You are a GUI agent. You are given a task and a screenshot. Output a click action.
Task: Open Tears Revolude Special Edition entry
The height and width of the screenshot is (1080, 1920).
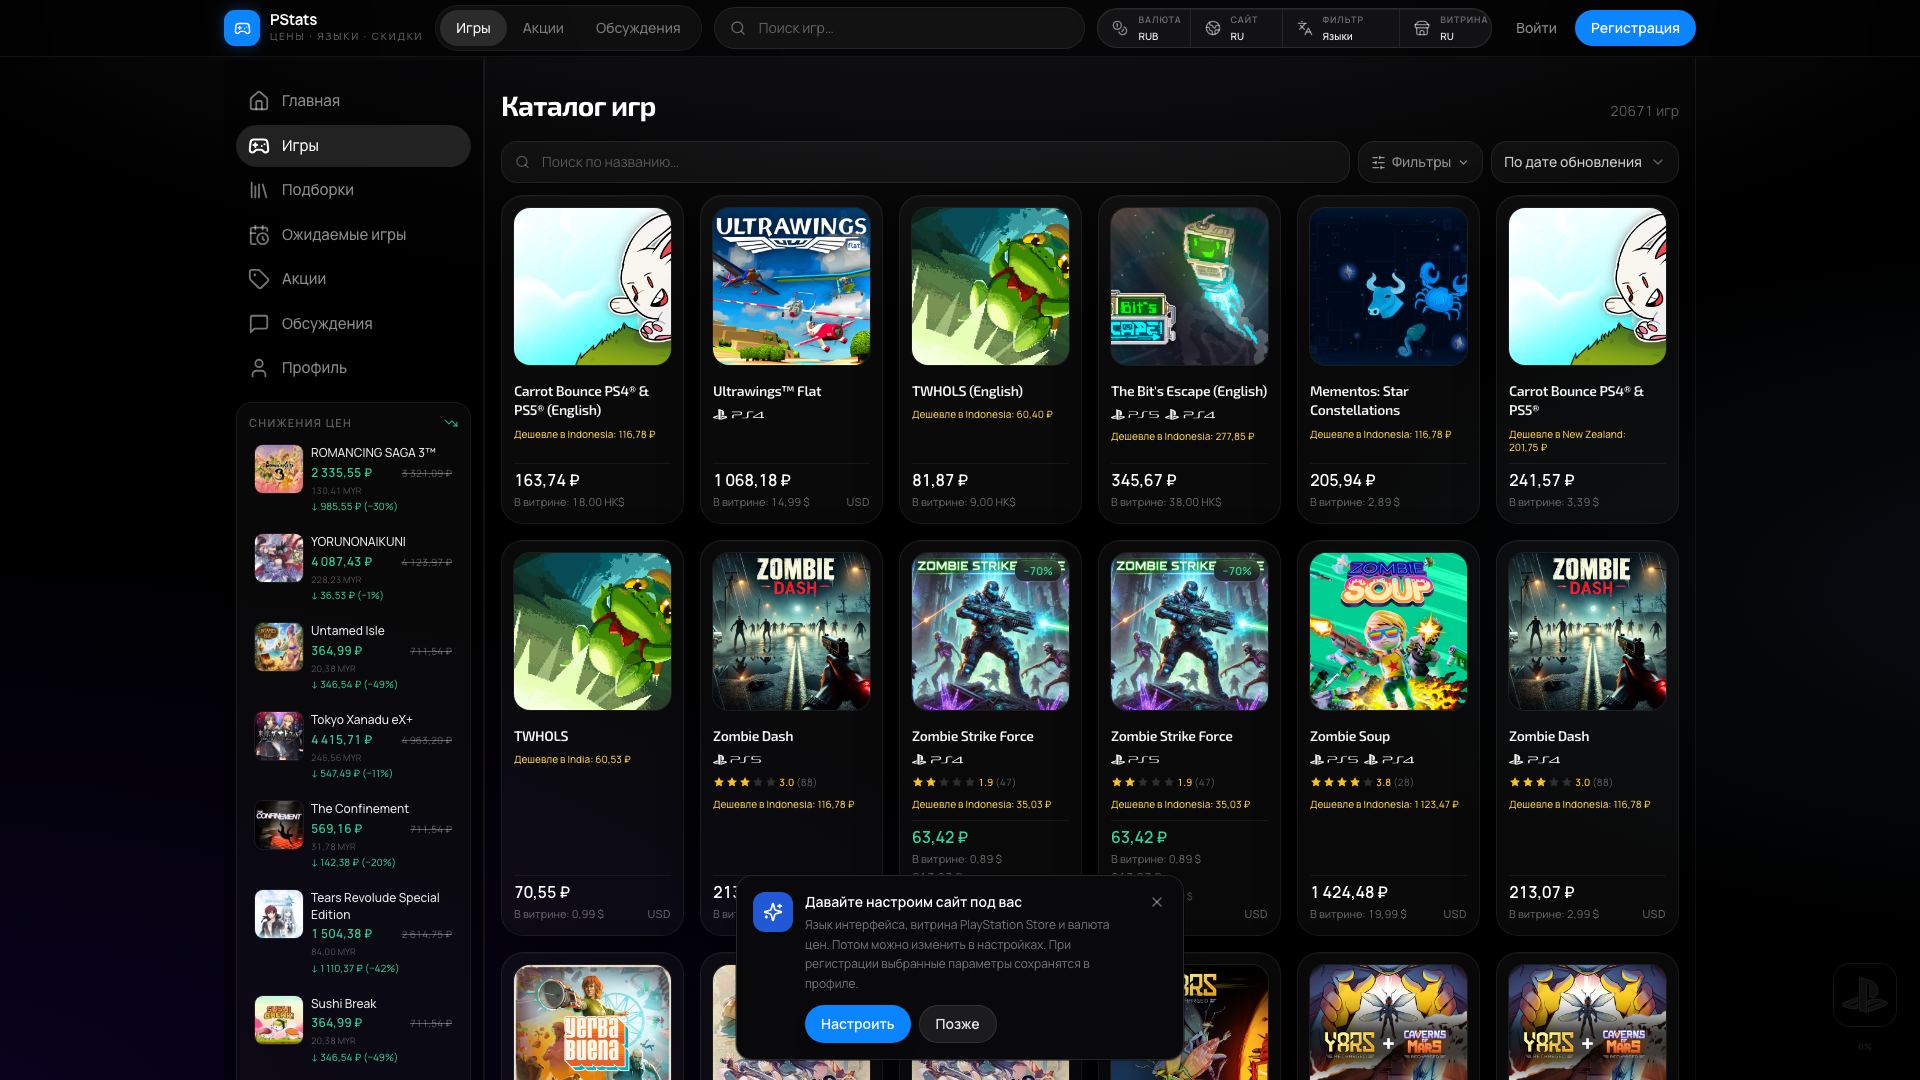[x=353, y=932]
